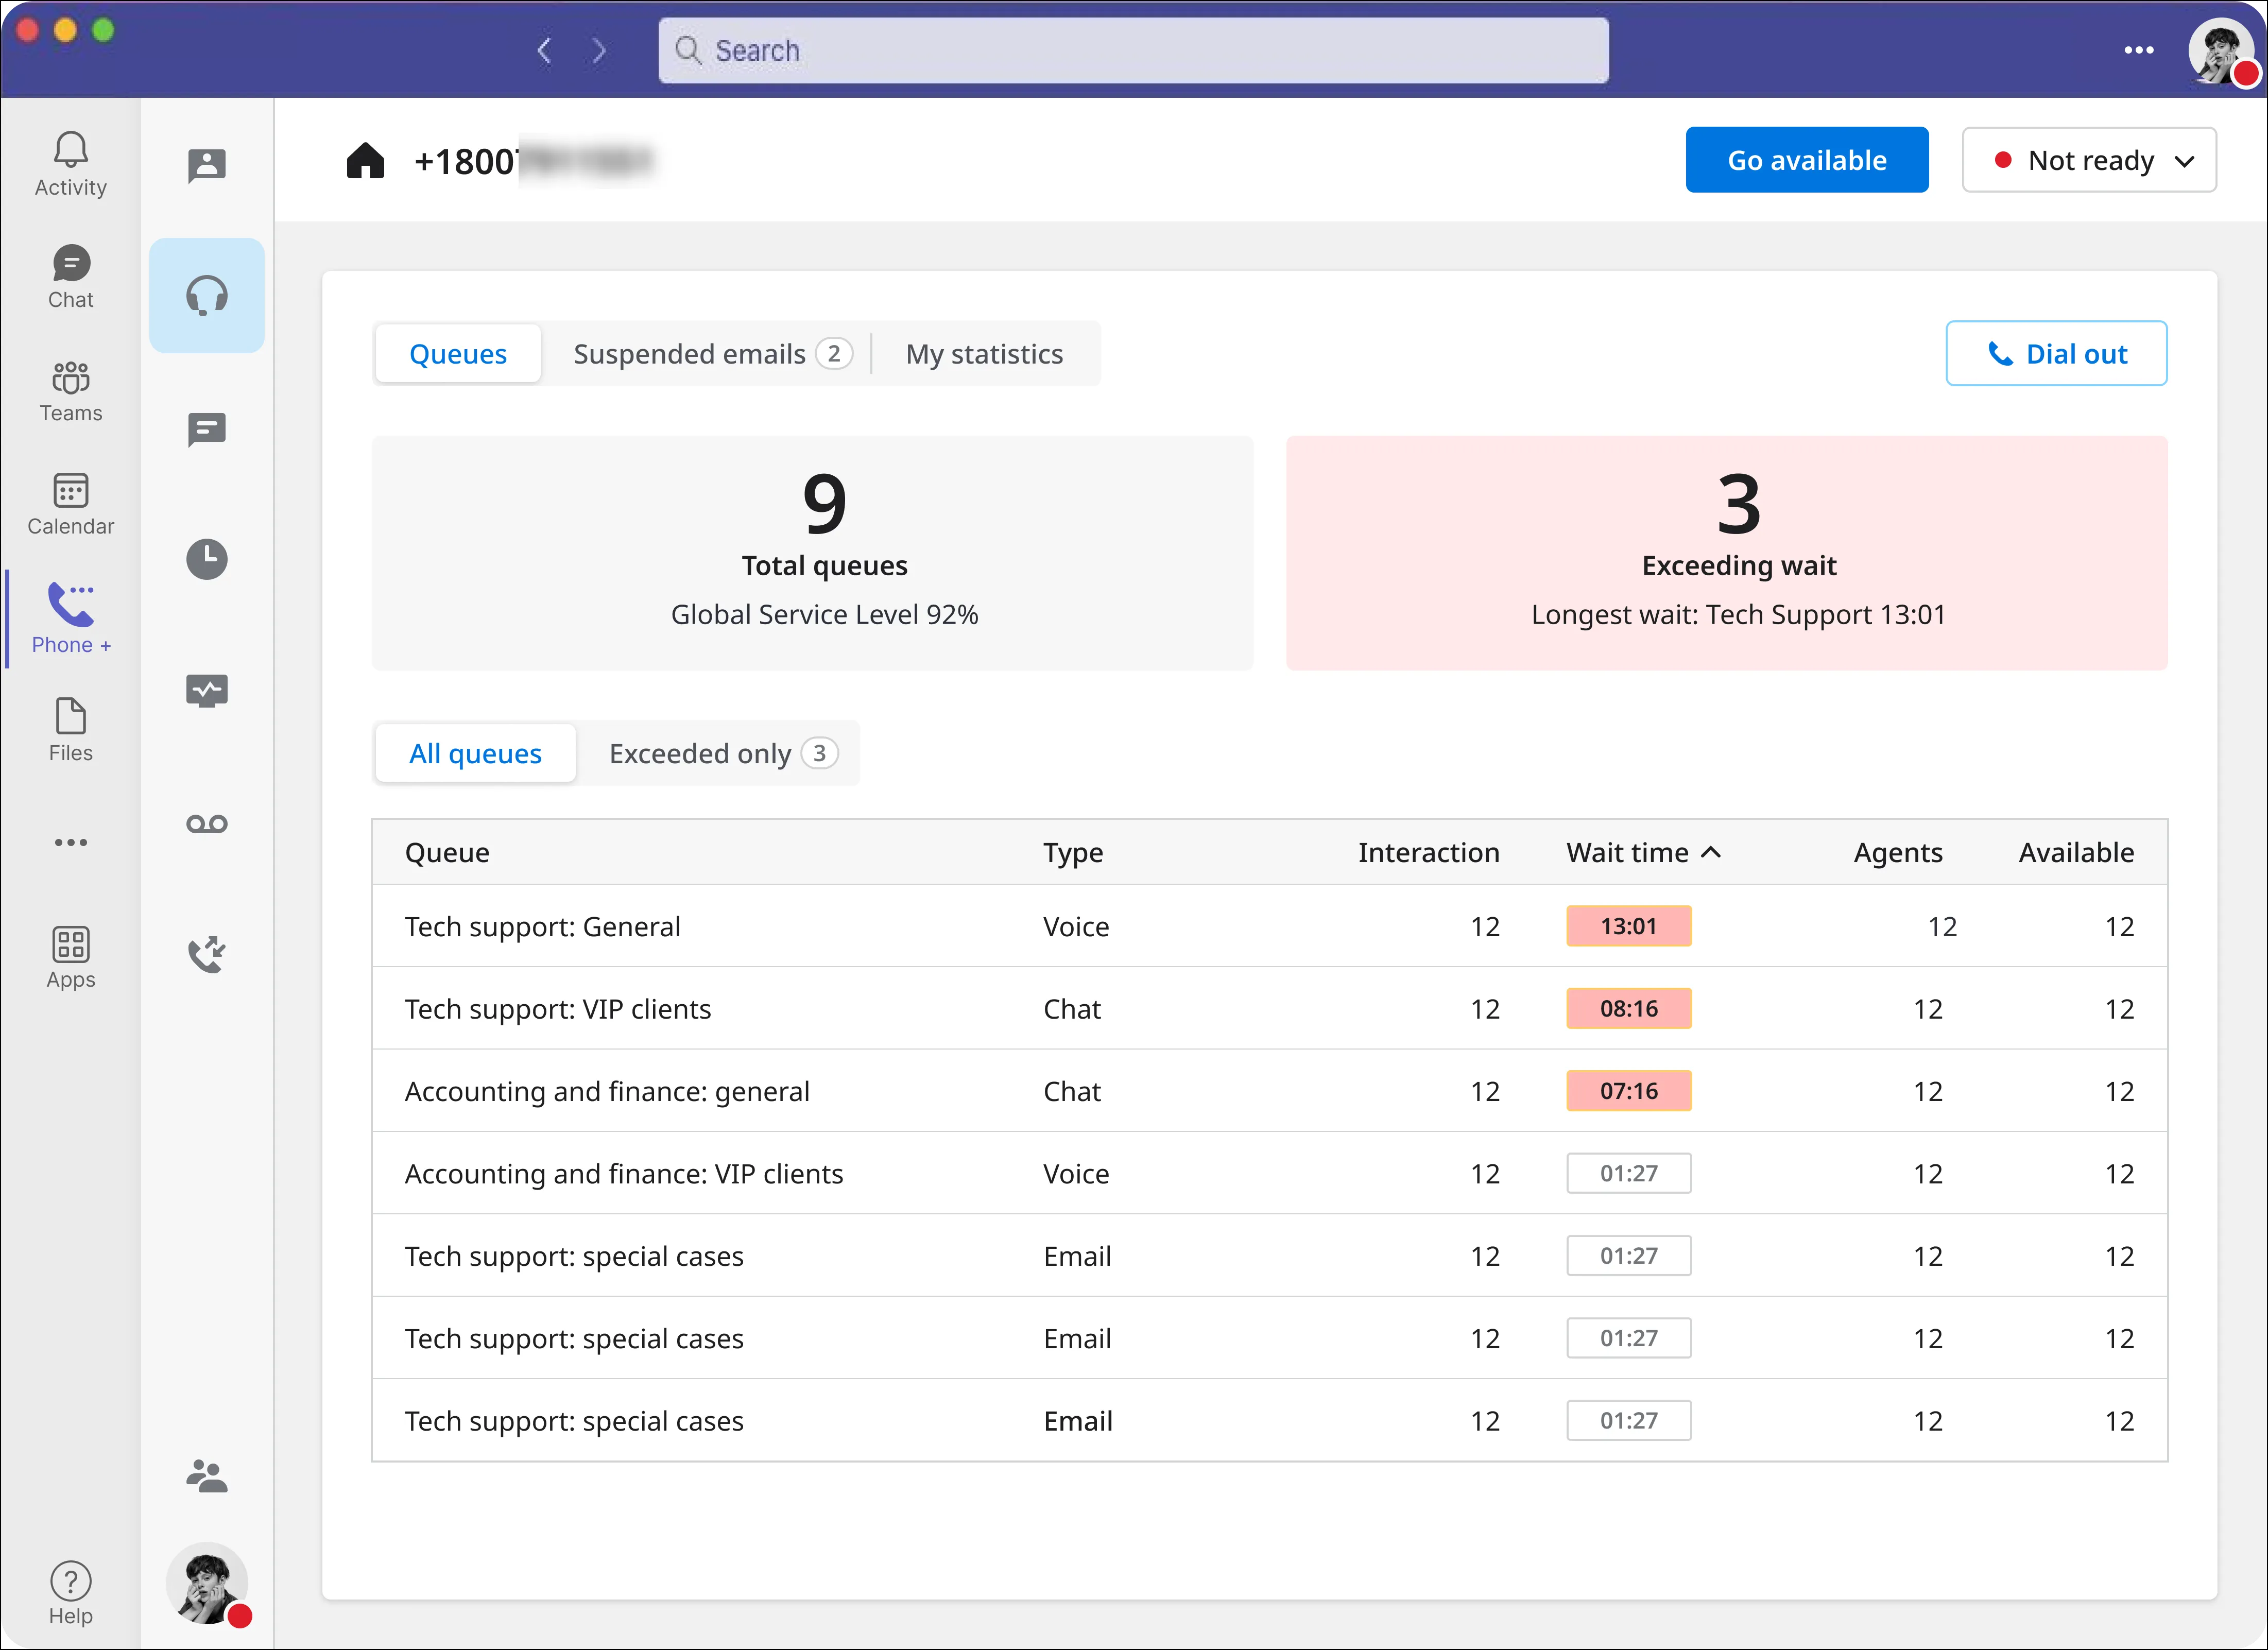Sort by Wait time column header
Screen dimensions: 2268x1650
click(1643, 852)
